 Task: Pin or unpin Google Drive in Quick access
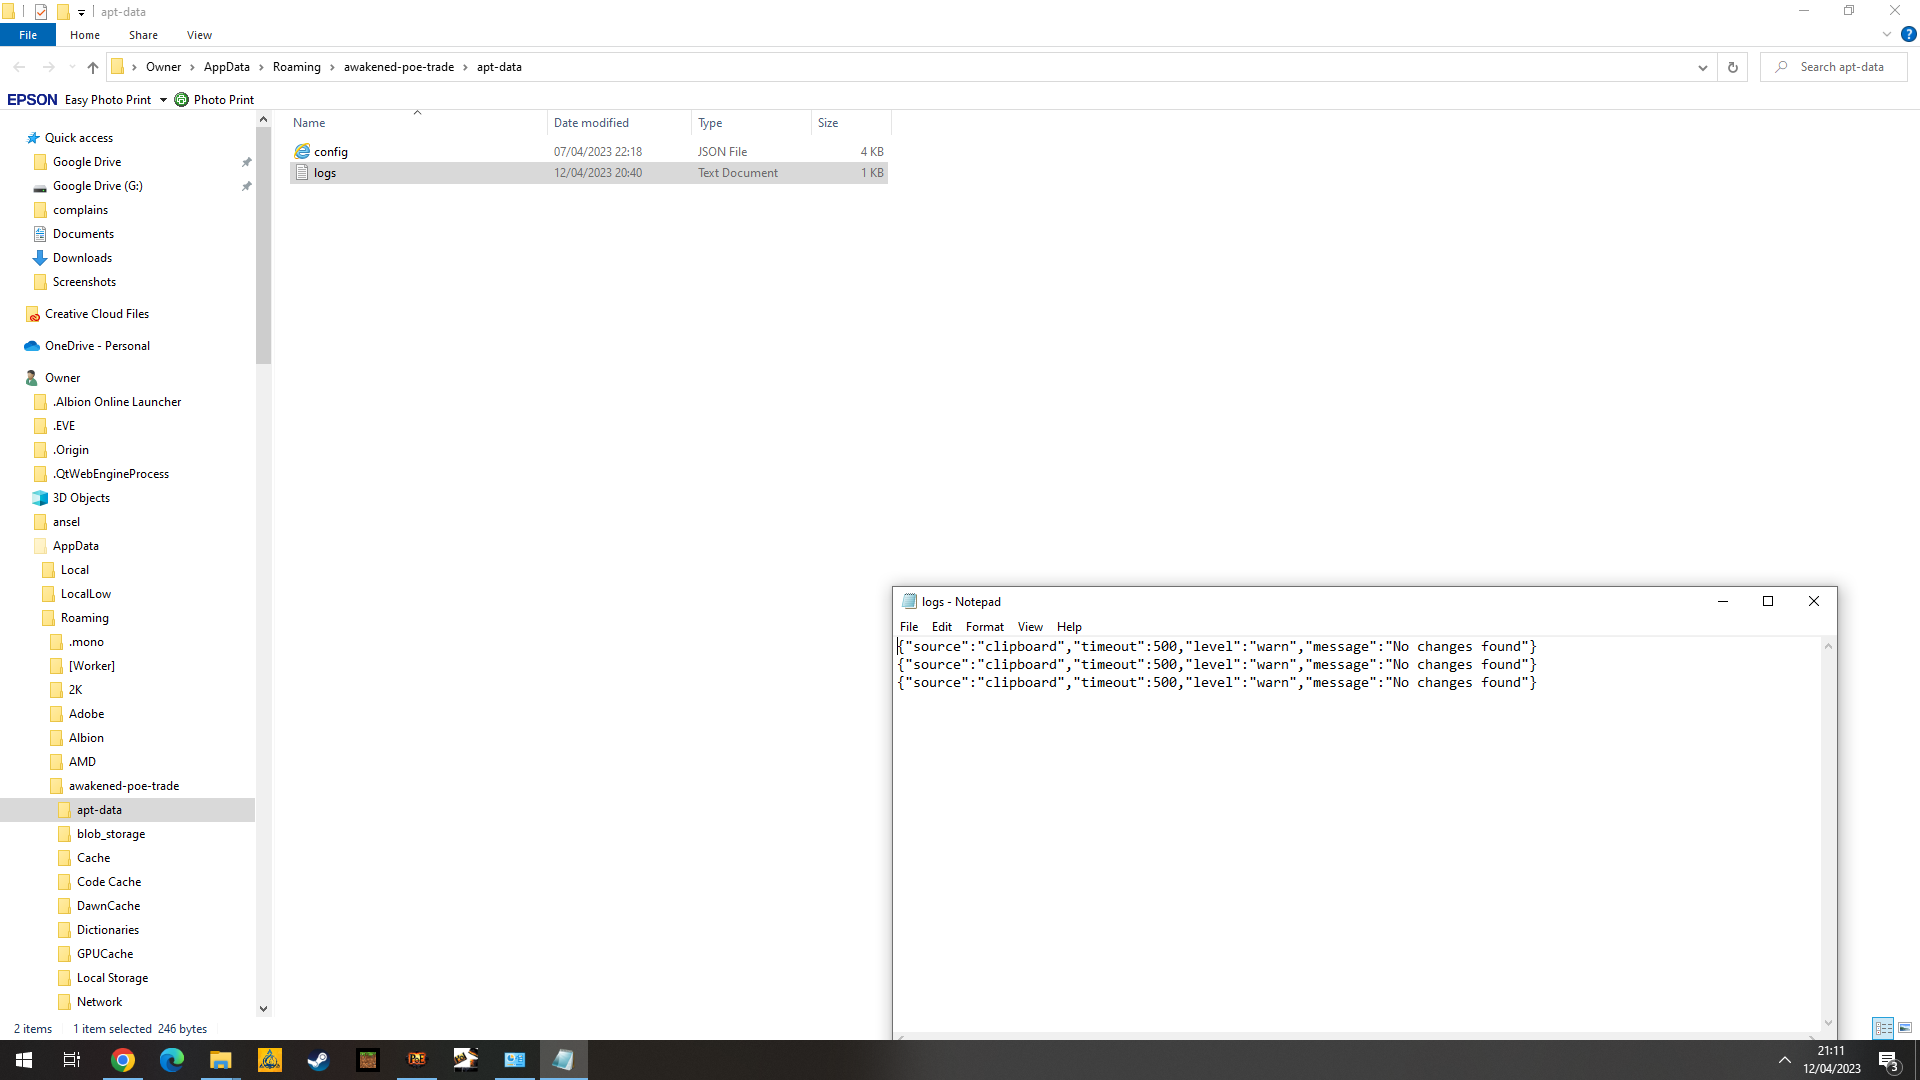click(246, 161)
